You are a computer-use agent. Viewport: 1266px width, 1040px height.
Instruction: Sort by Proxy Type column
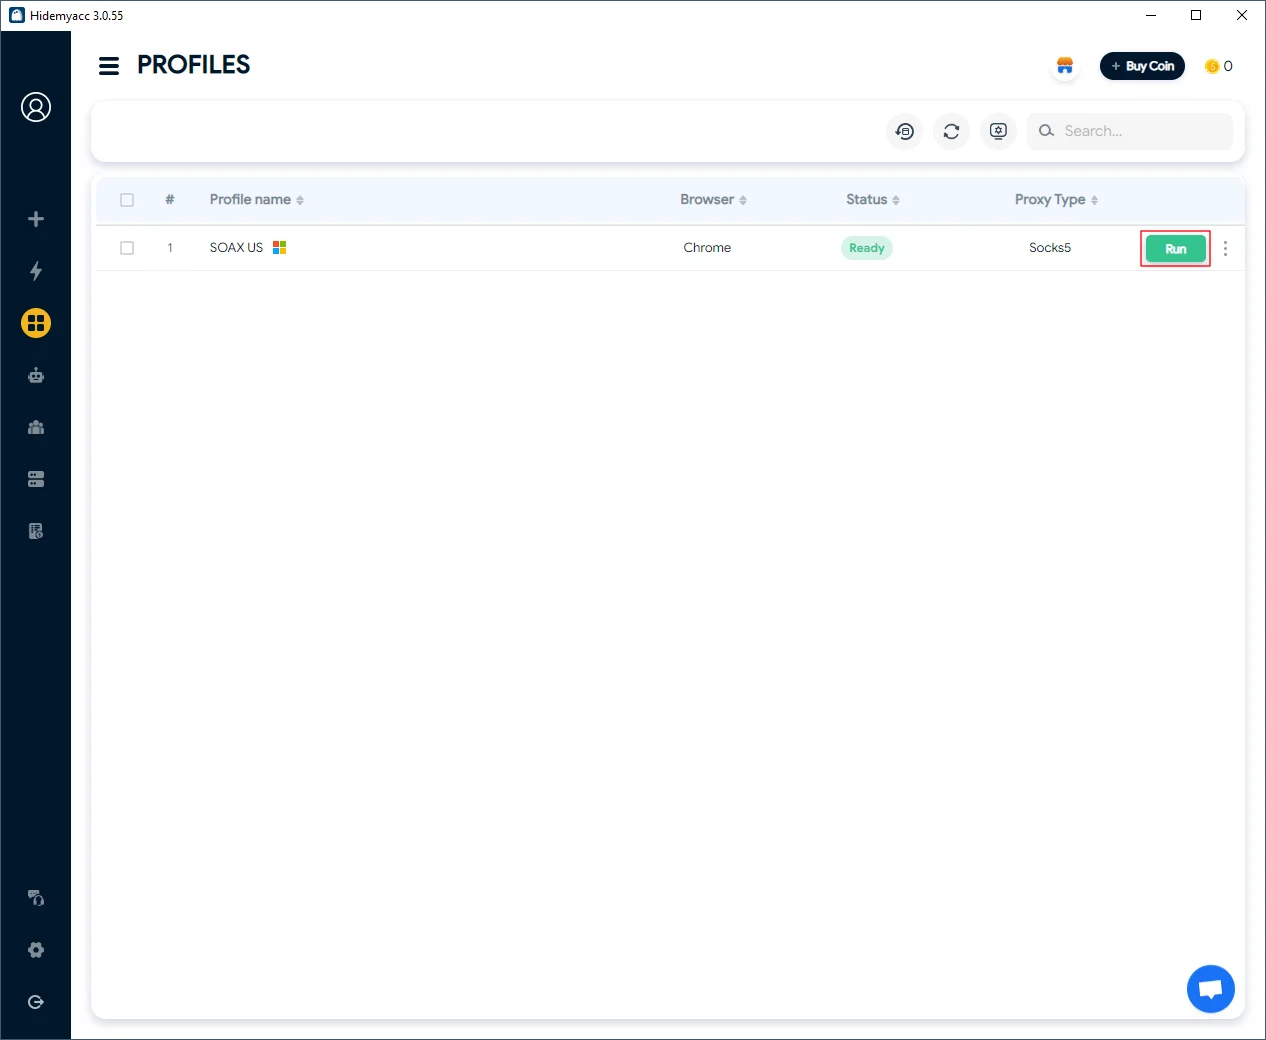[x=1055, y=200]
